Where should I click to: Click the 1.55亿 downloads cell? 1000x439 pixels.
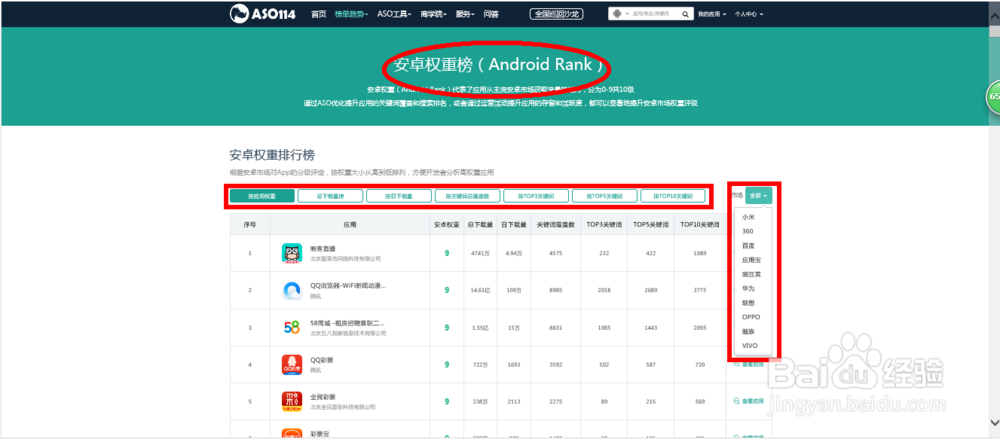pos(479,327)
